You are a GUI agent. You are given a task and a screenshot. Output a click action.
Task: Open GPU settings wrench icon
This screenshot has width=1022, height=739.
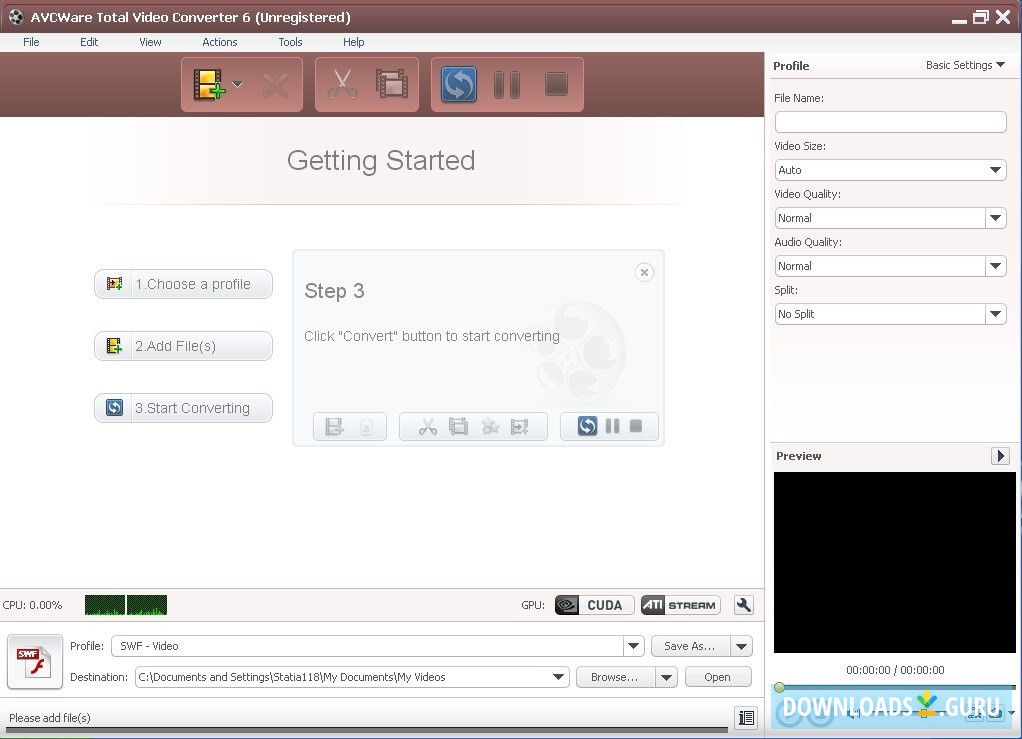tap(744, 605)
